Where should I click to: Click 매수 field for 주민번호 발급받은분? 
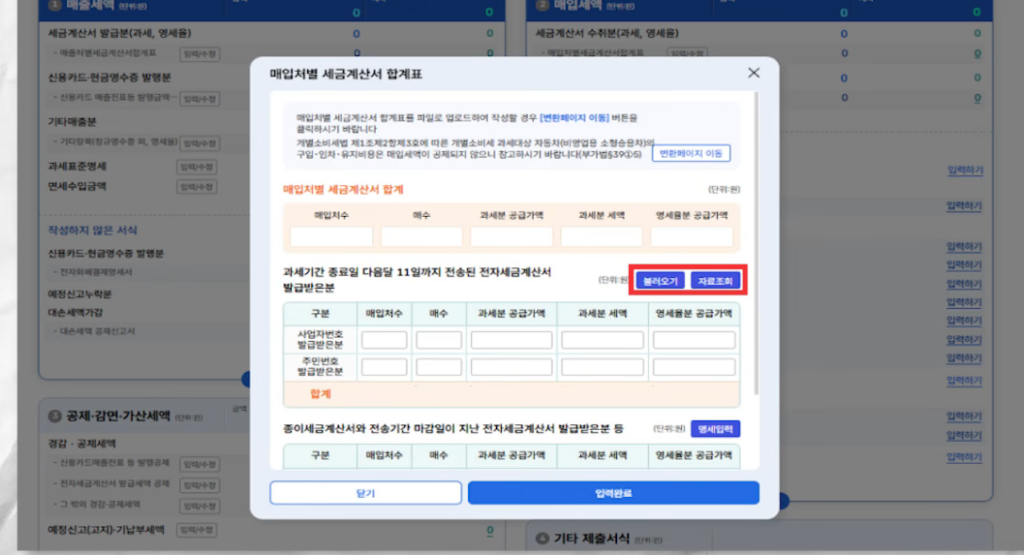438,367
